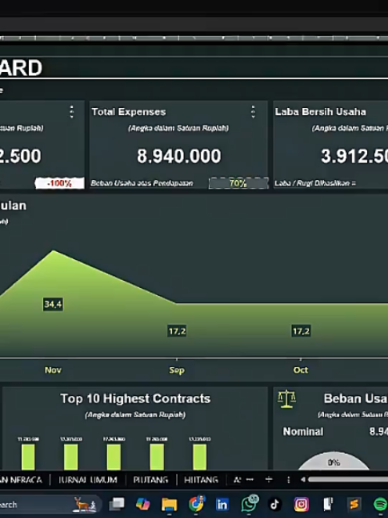The height and width of the screenshot is (518, 388).
Task: Click the Laba Bersih Usaha card title
Action: [x=320, y=112]
